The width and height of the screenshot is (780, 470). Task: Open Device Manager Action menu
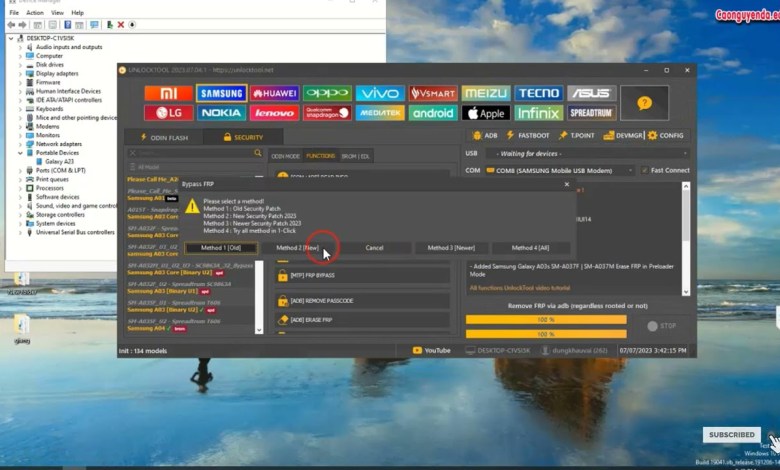(35, 12)
